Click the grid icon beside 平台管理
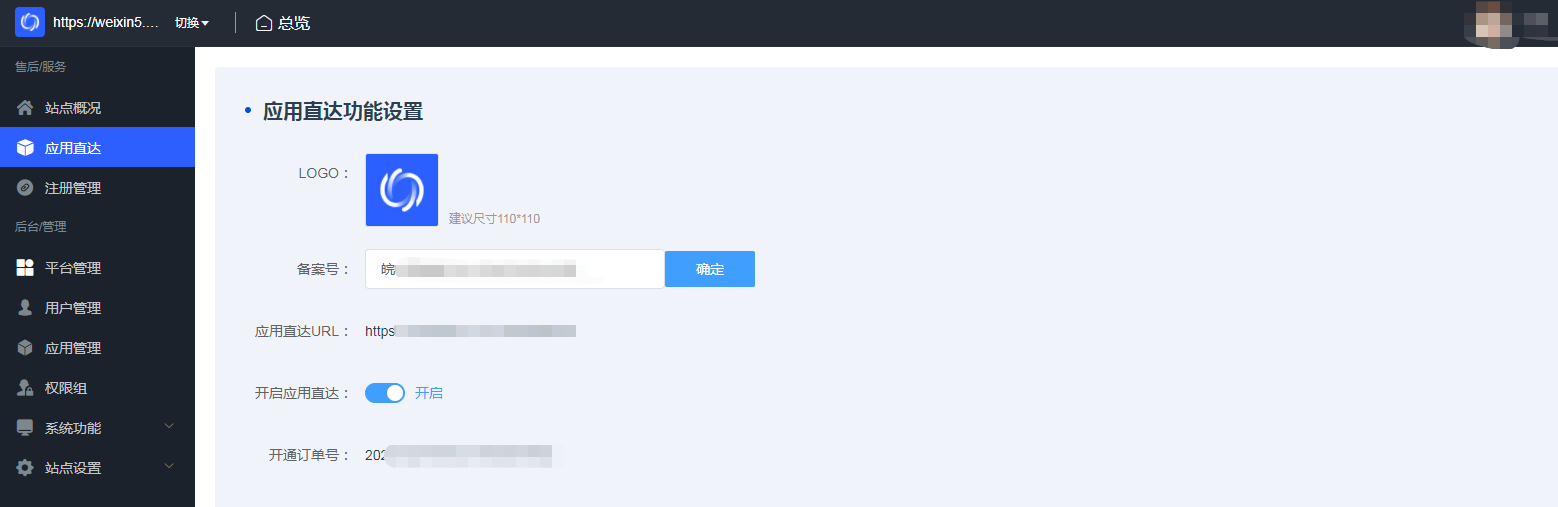Image resolution: width=1558 pixels, height=507 pixels. point(25,267)
